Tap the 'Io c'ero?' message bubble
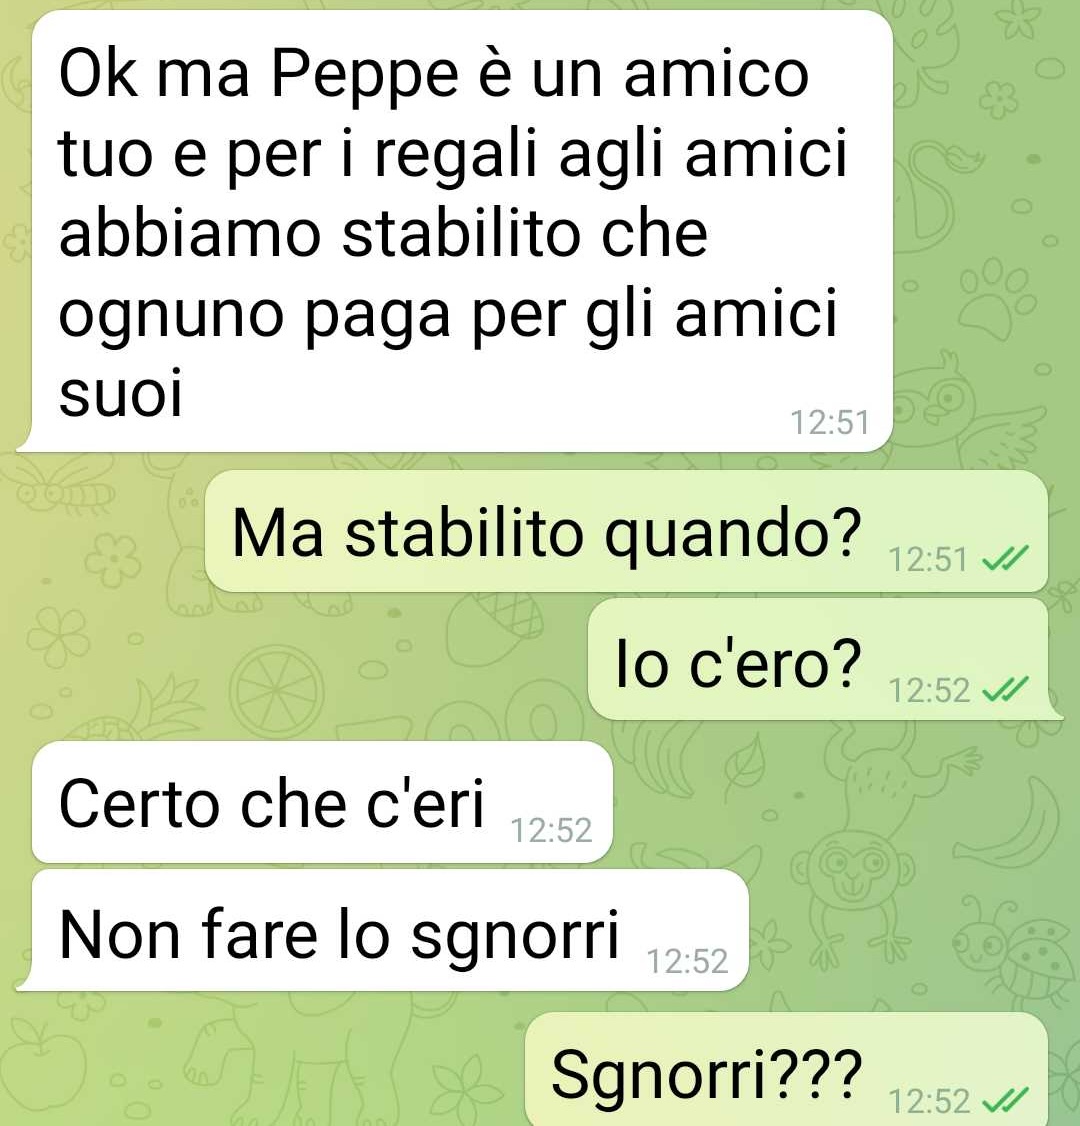This screenshot has width=1080, height=1126. pyautogui.click(x=818, y=659)
